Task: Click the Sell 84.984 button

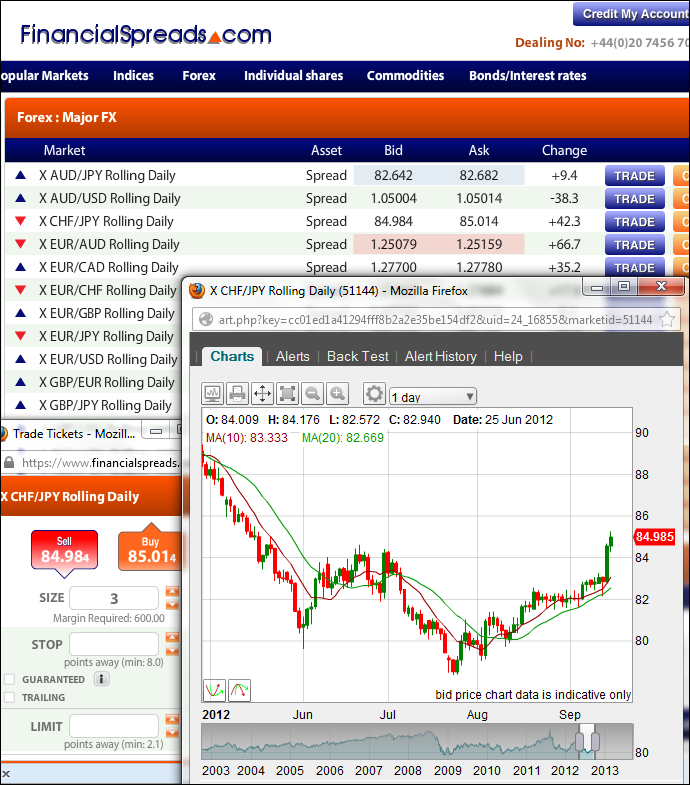Action: coord(65,550)
